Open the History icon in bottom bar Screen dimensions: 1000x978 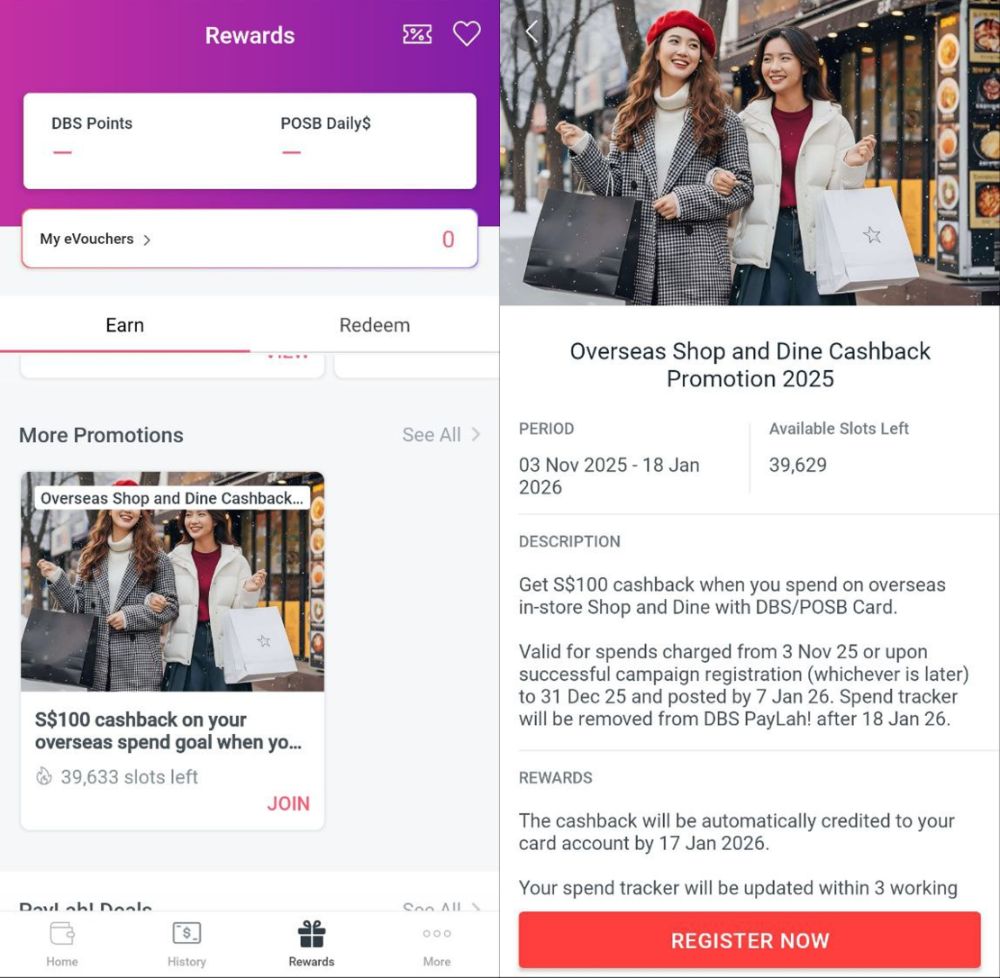186,933
